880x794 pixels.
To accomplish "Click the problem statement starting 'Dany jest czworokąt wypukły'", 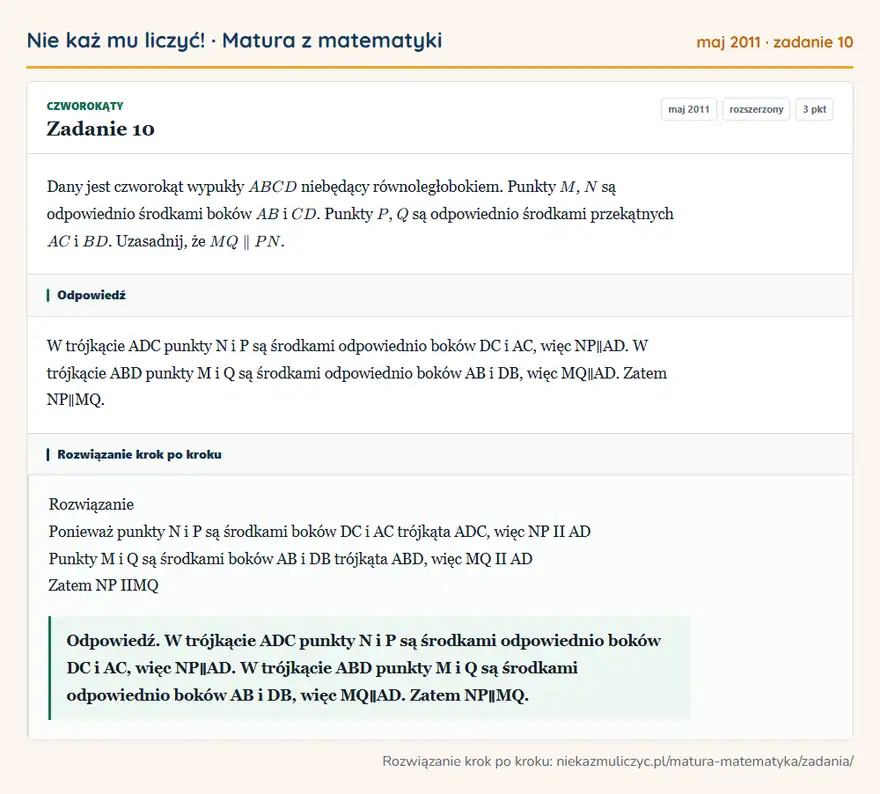I will point(360,214).
